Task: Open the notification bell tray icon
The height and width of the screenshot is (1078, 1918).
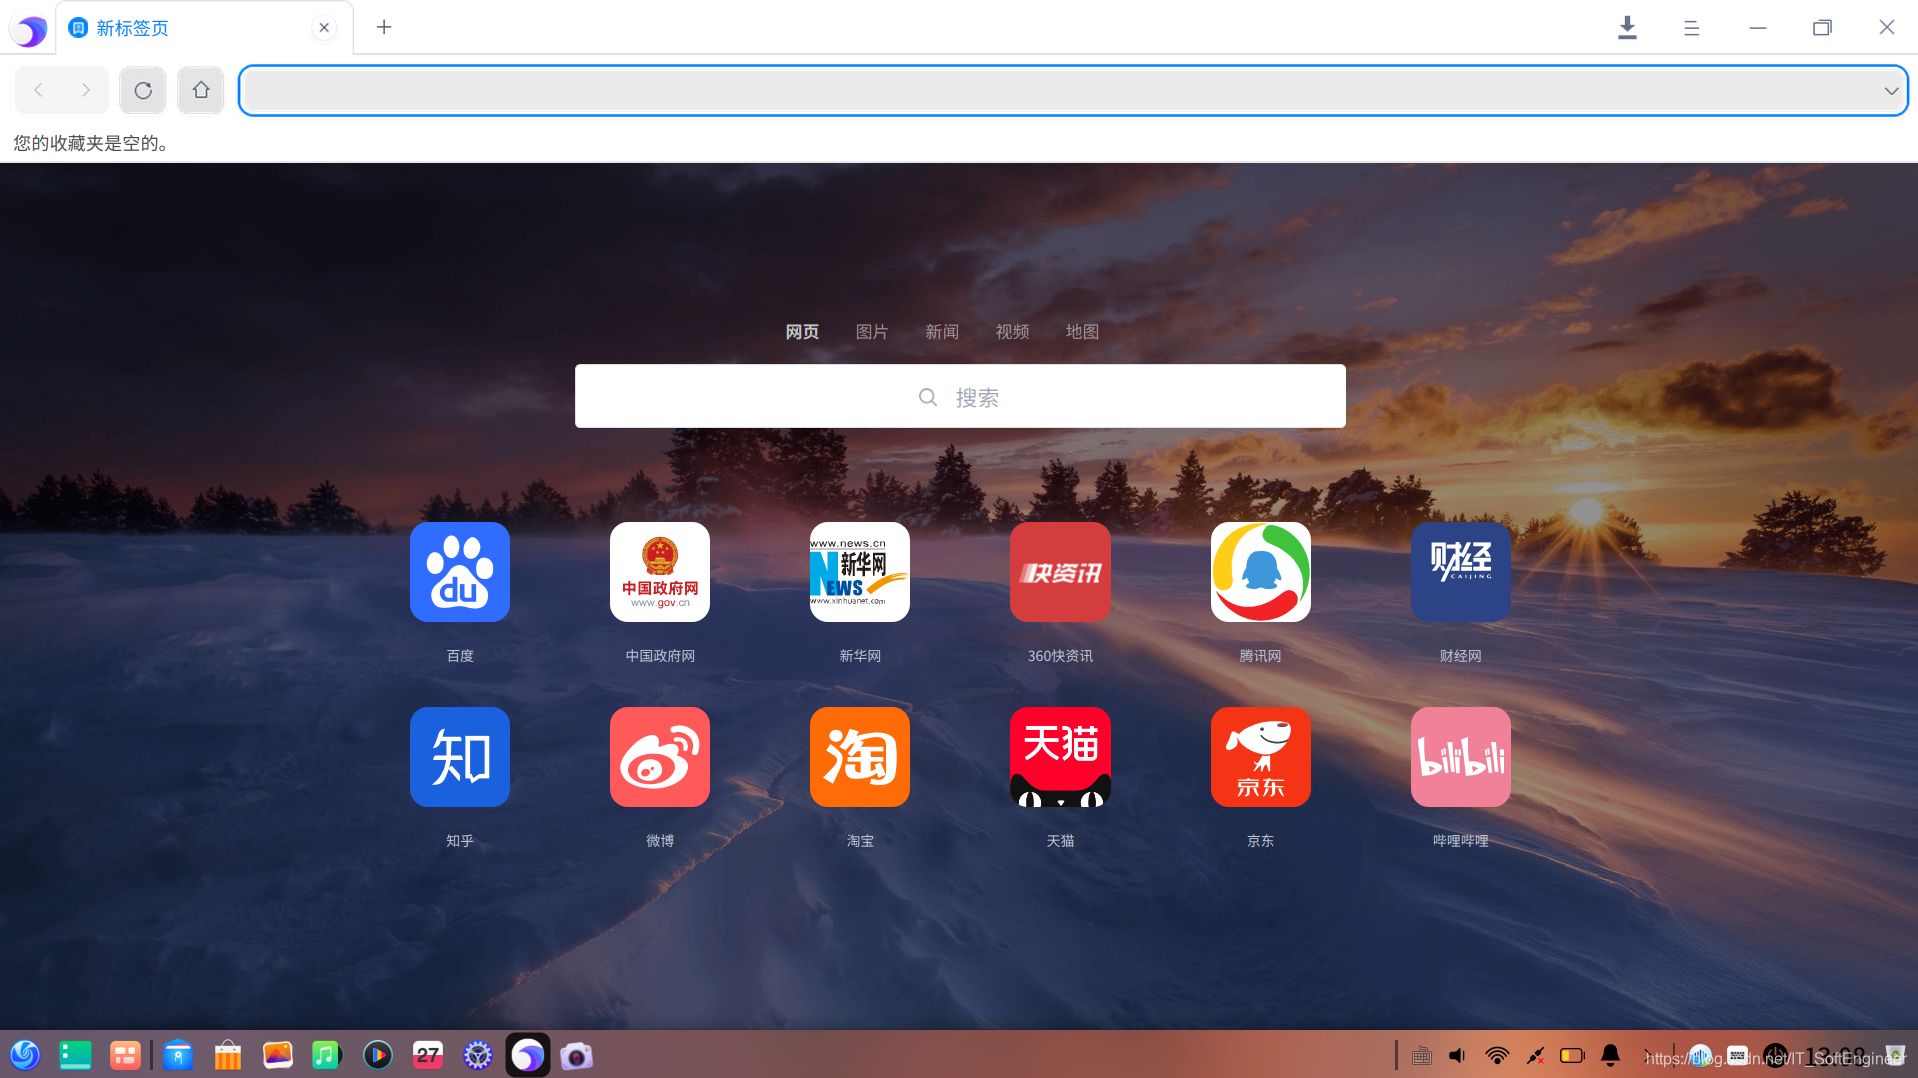Action: [1610, 1055]
